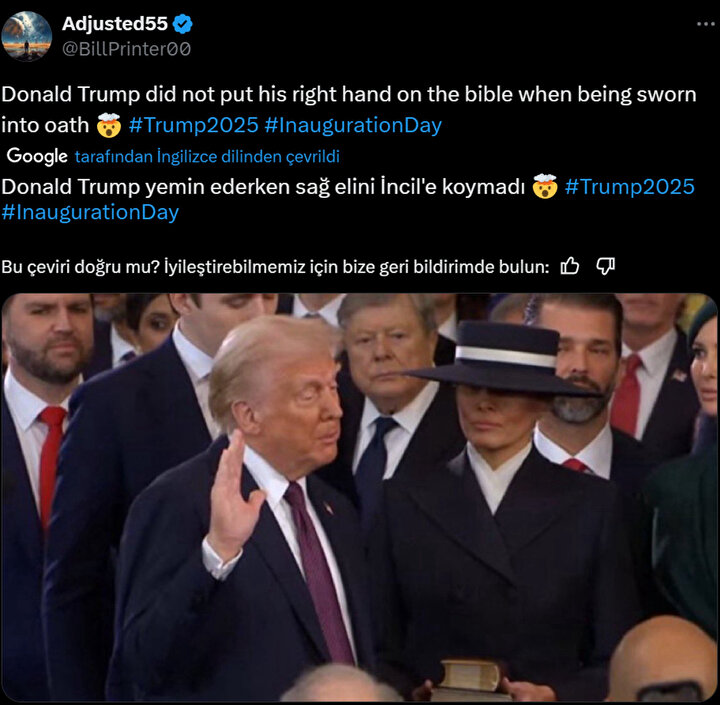Dislike the translation with thumbs down
Screen dimensions: 720x705
[605, 266]
